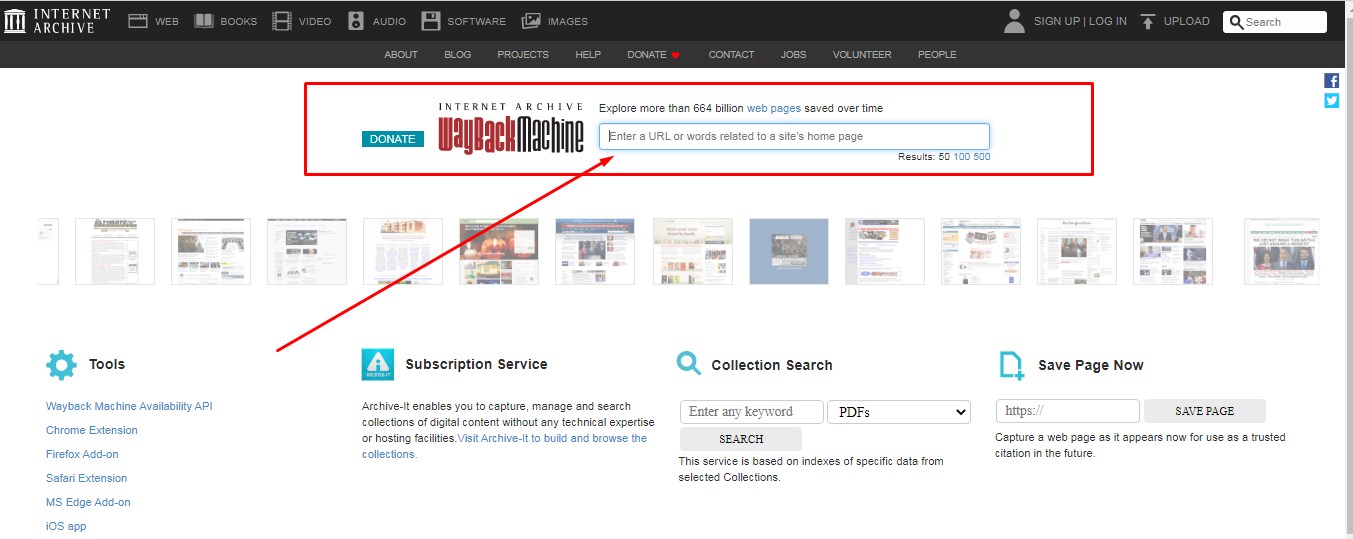Open Safari Extension link
The width and height of the screenshot is (1353, 539).
[87, 478]
